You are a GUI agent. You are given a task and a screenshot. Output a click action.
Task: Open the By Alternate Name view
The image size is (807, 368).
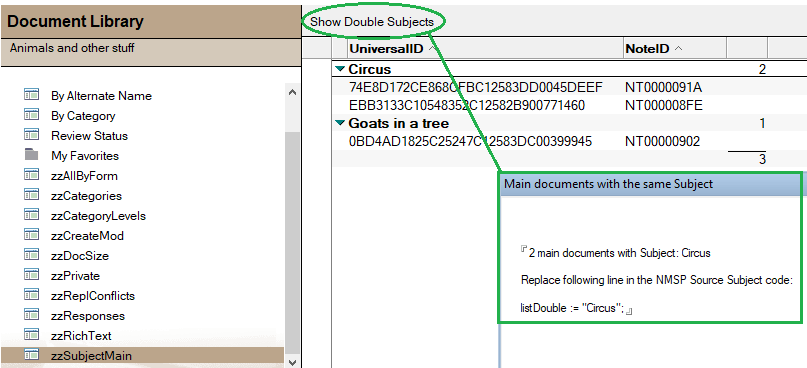101,96
